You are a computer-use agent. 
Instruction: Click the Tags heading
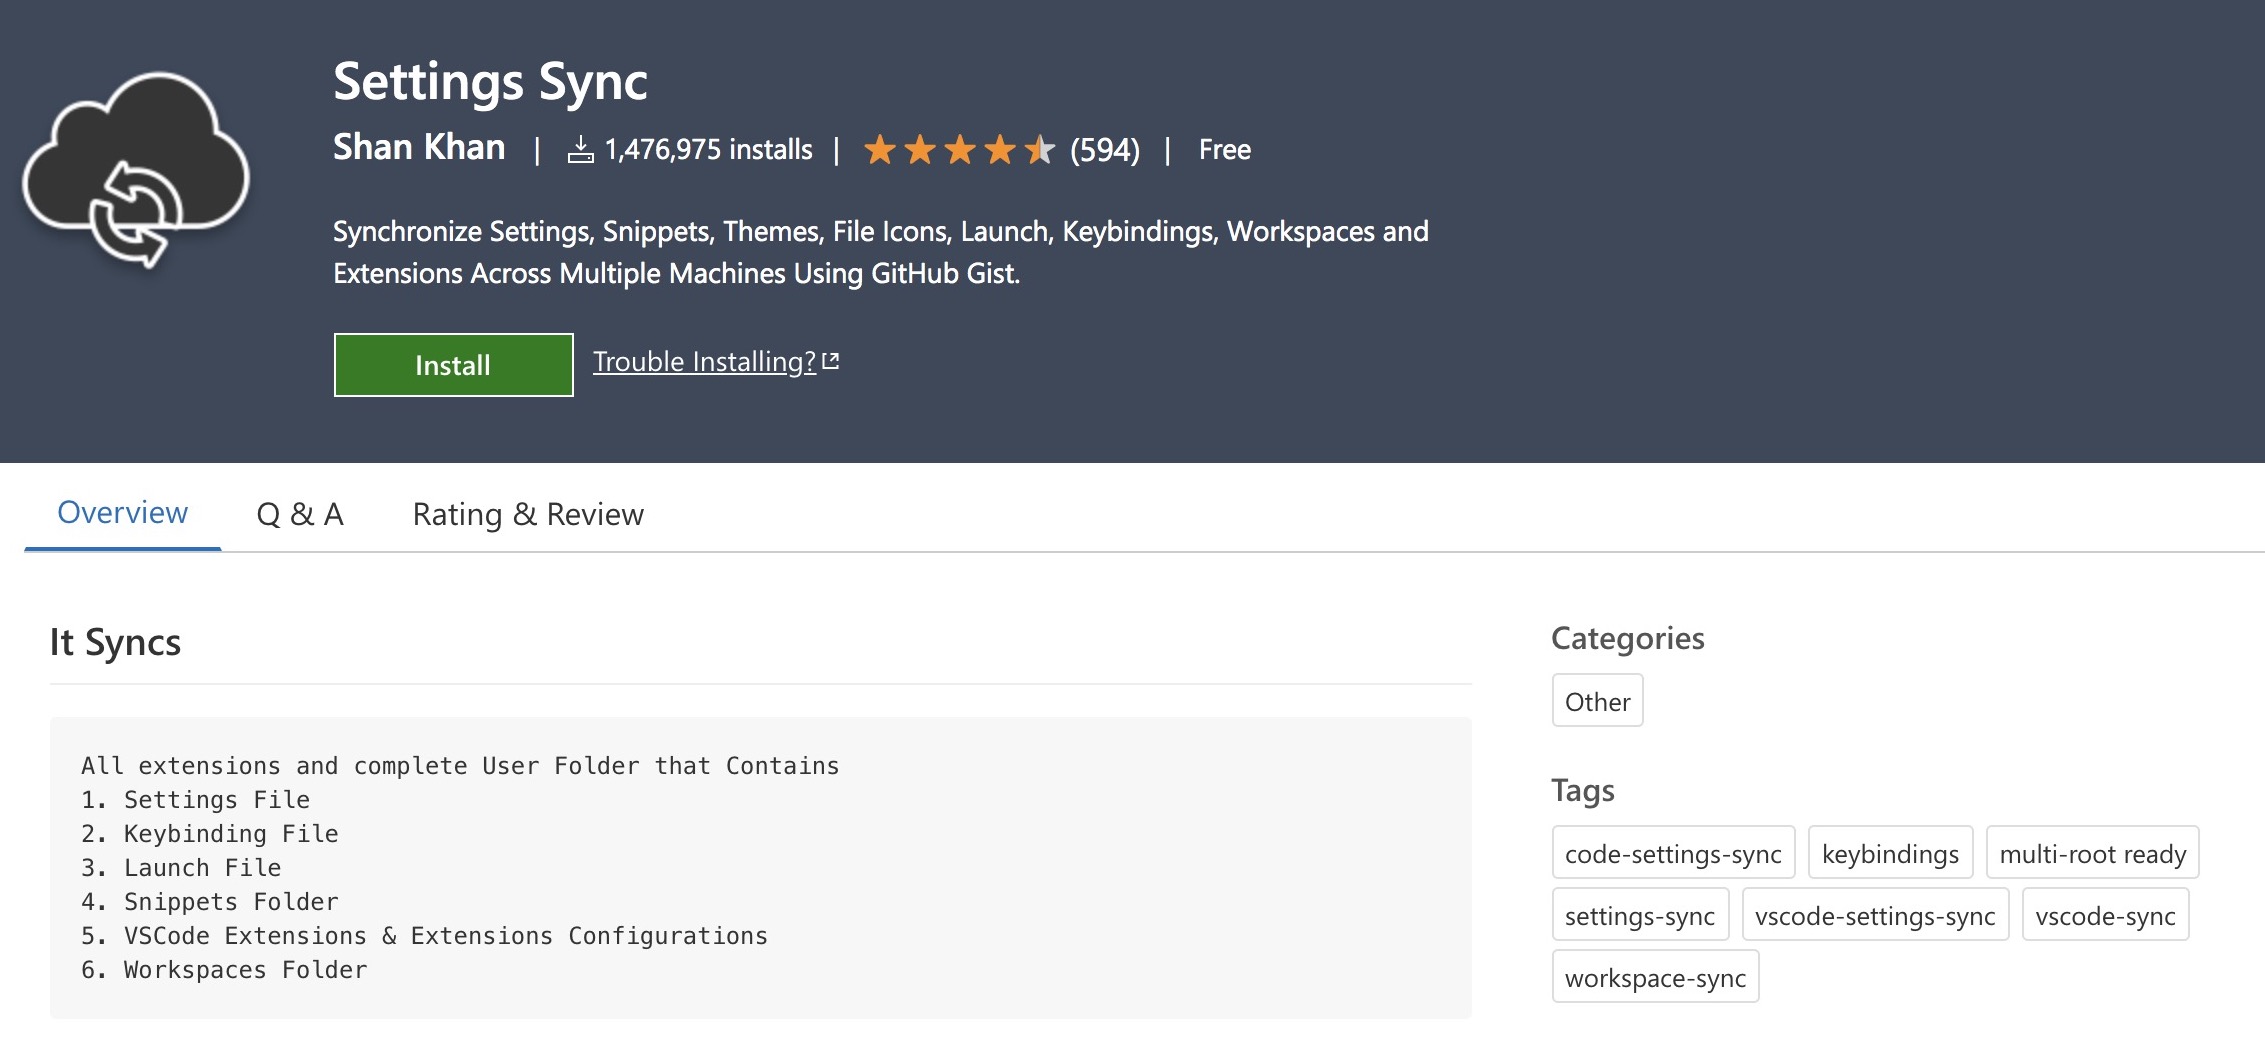[x=1582, y=790]
